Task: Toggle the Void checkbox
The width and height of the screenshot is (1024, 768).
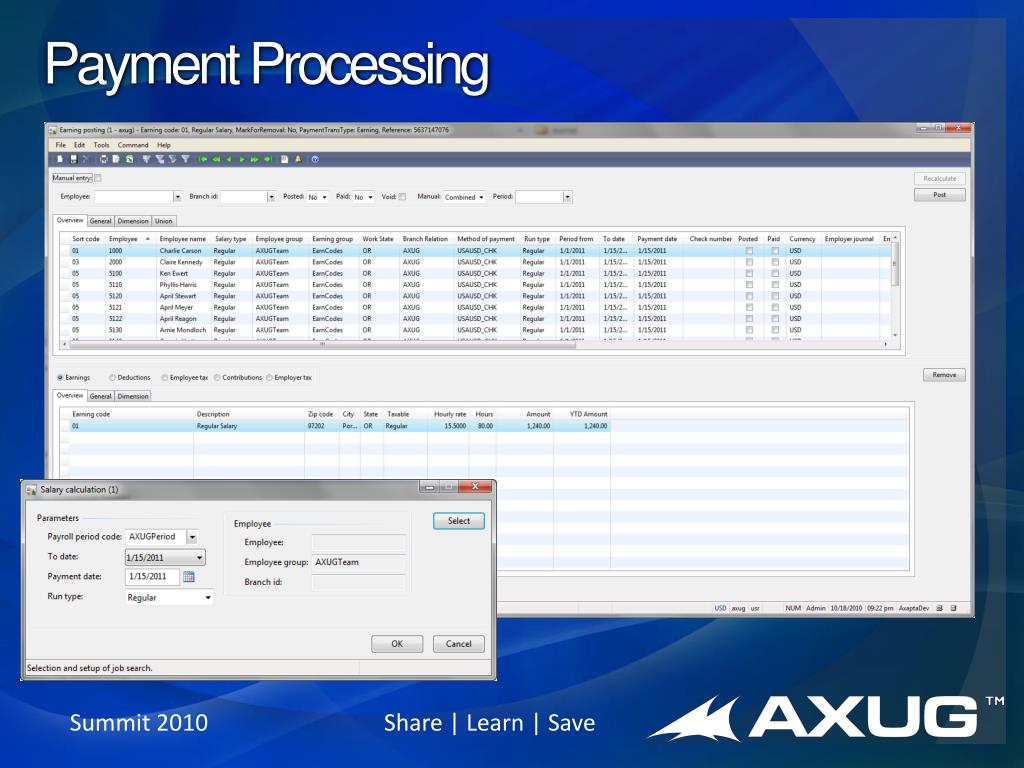Action: click(x=402, y=197)
